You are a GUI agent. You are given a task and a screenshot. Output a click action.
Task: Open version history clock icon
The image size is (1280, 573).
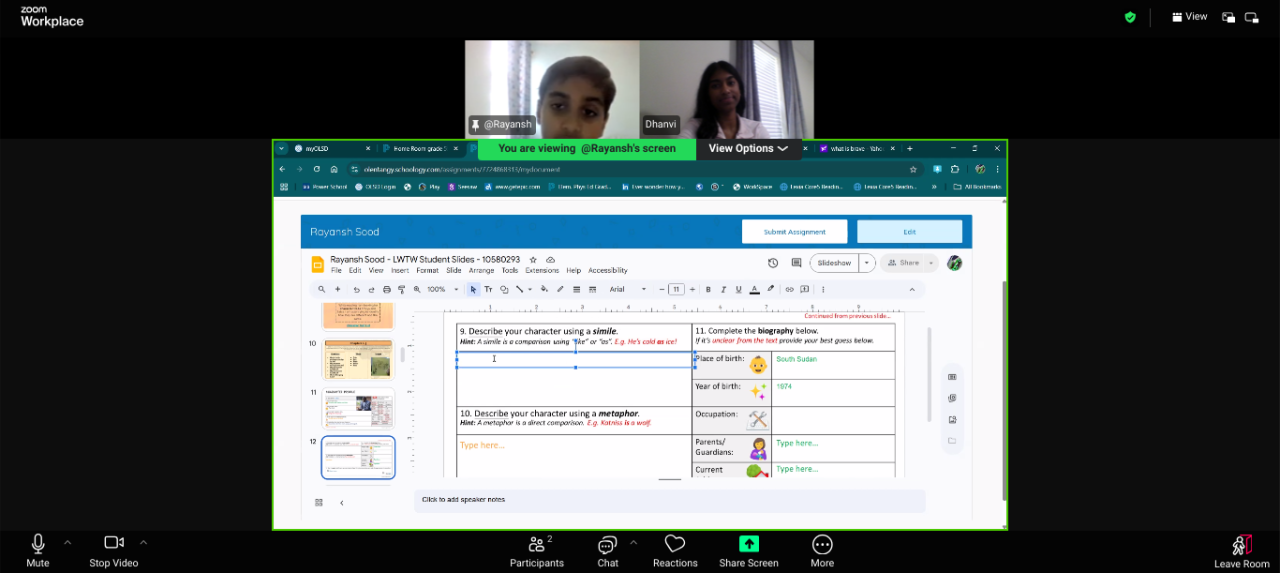pyautogui.click(x=773, y=263)
